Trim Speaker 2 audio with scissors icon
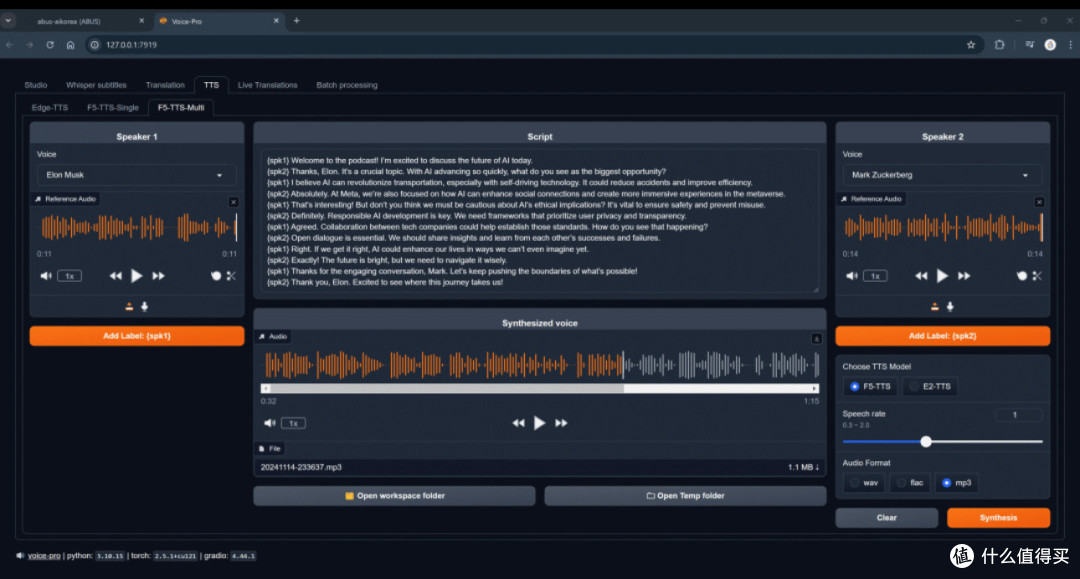1080x579 pixels. (1037, 276)
